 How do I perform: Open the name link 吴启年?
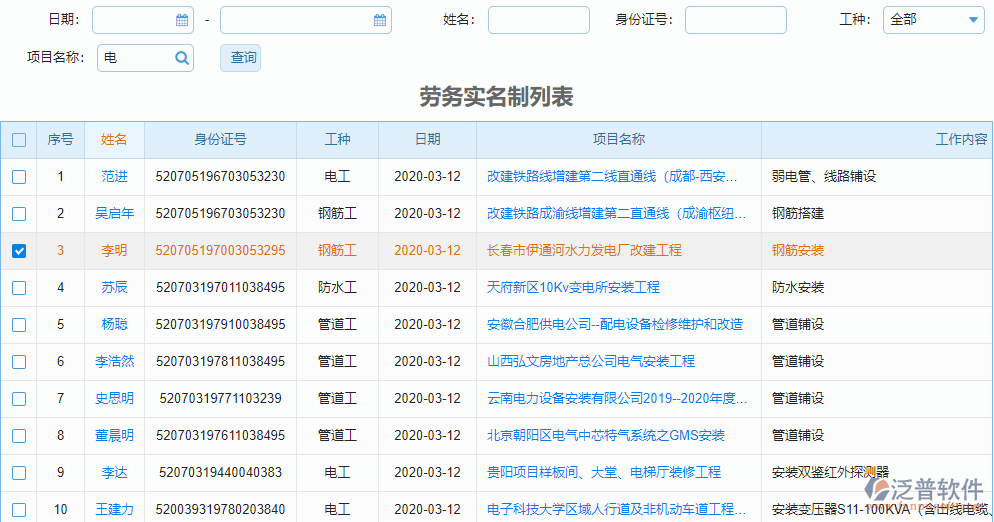(x=115, y=214)
